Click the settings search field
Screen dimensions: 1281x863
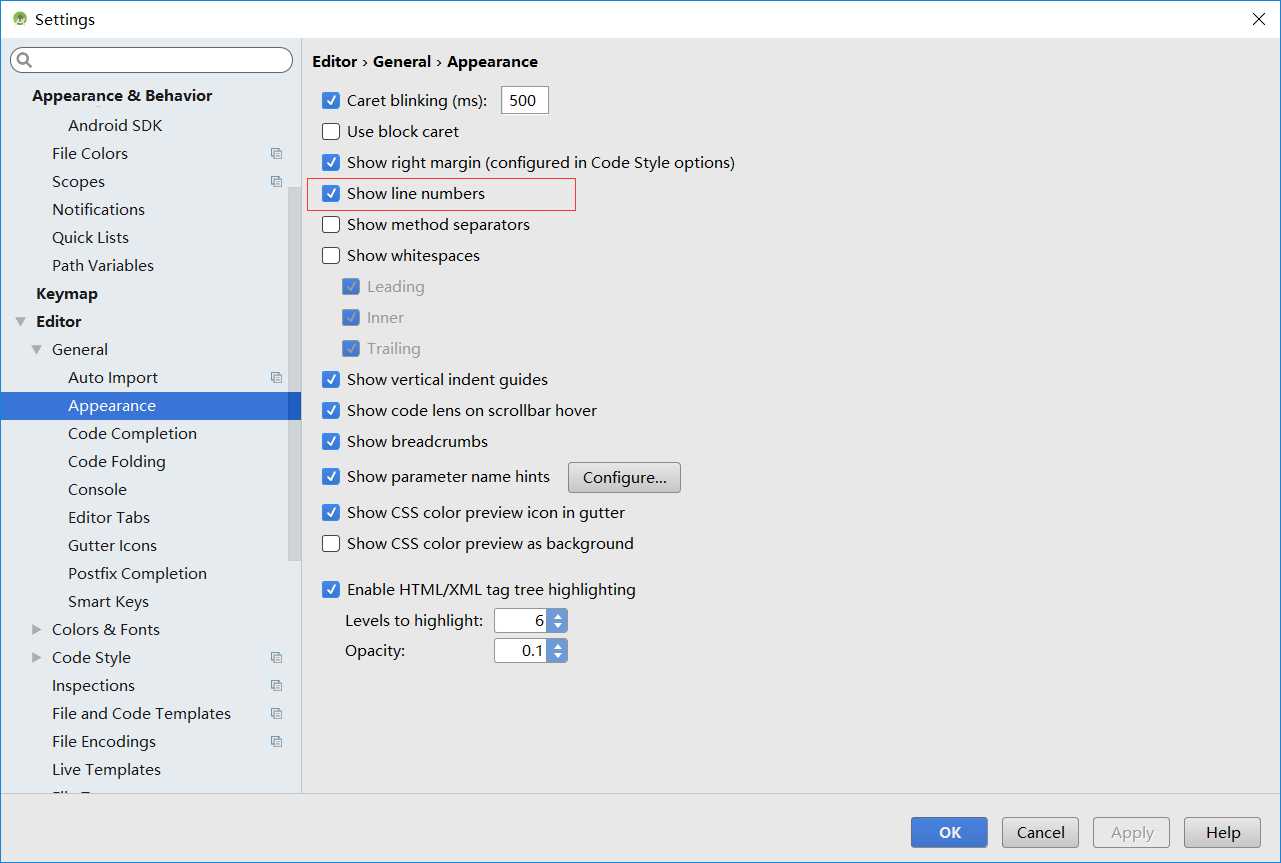(151, 61)
